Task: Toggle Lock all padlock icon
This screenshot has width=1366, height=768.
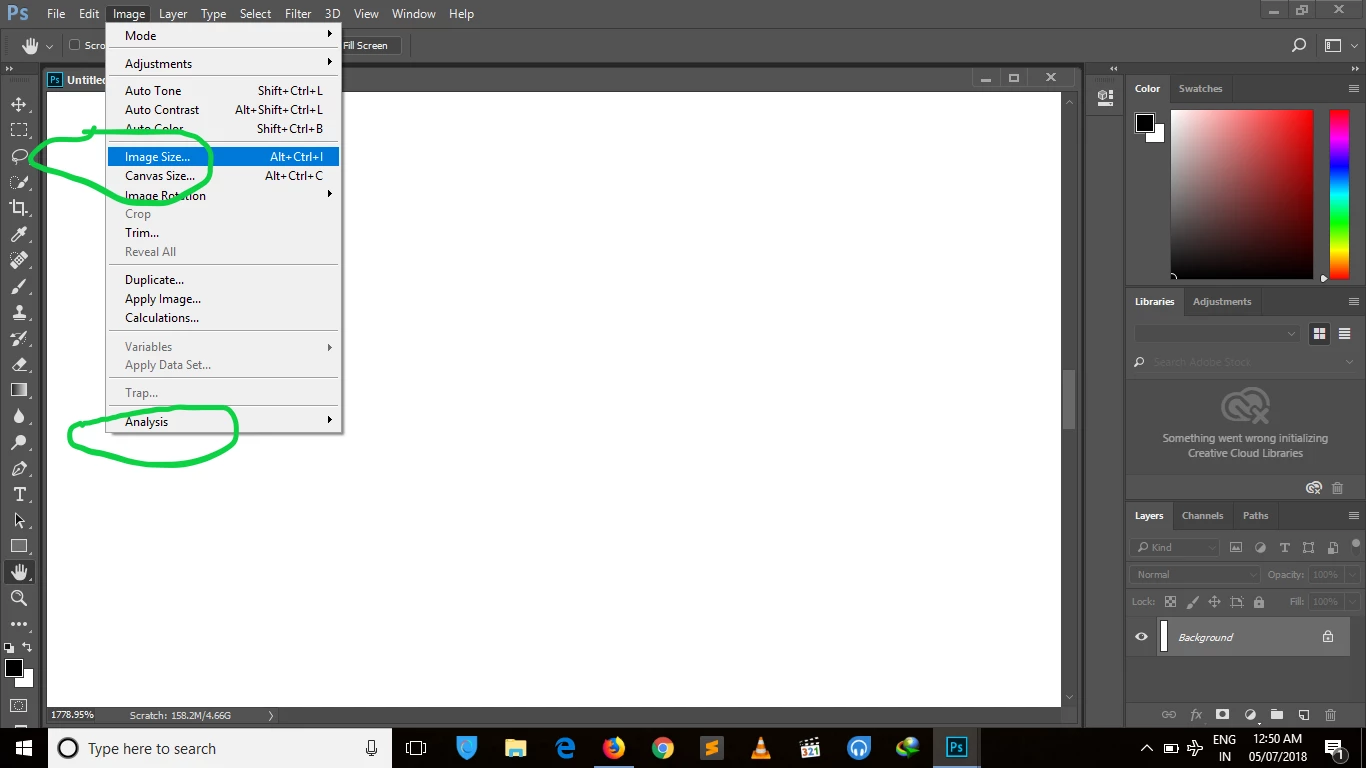Action: [1259, 602]
